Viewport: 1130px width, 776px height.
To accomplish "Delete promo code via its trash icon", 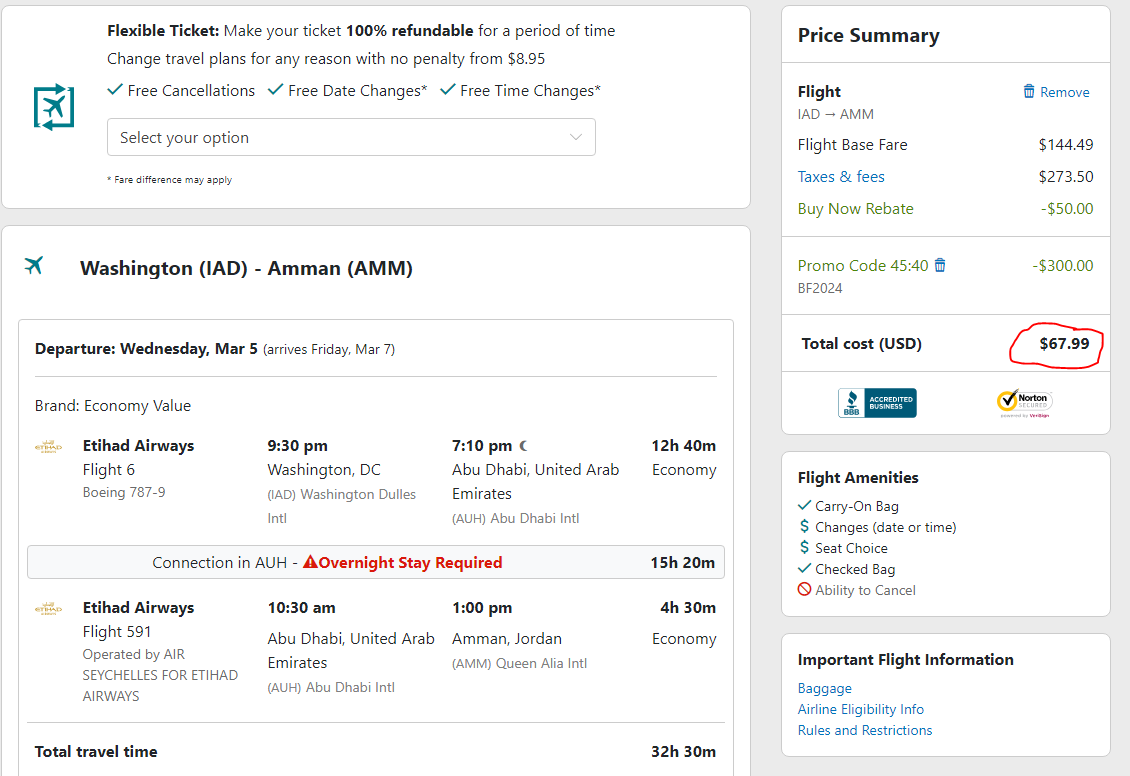I will 940,265.
